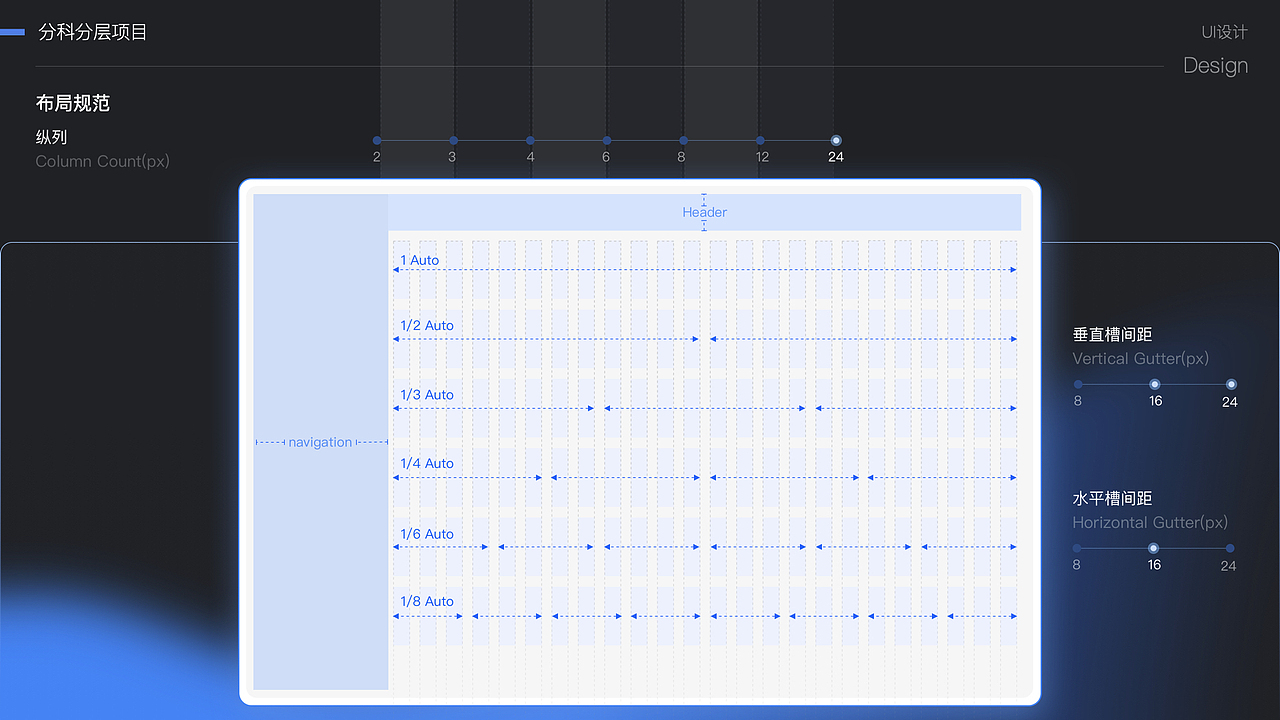1280x720 pixels.
Task: Set Vertical Gutter to 8
Action: tap(1078, 384)
